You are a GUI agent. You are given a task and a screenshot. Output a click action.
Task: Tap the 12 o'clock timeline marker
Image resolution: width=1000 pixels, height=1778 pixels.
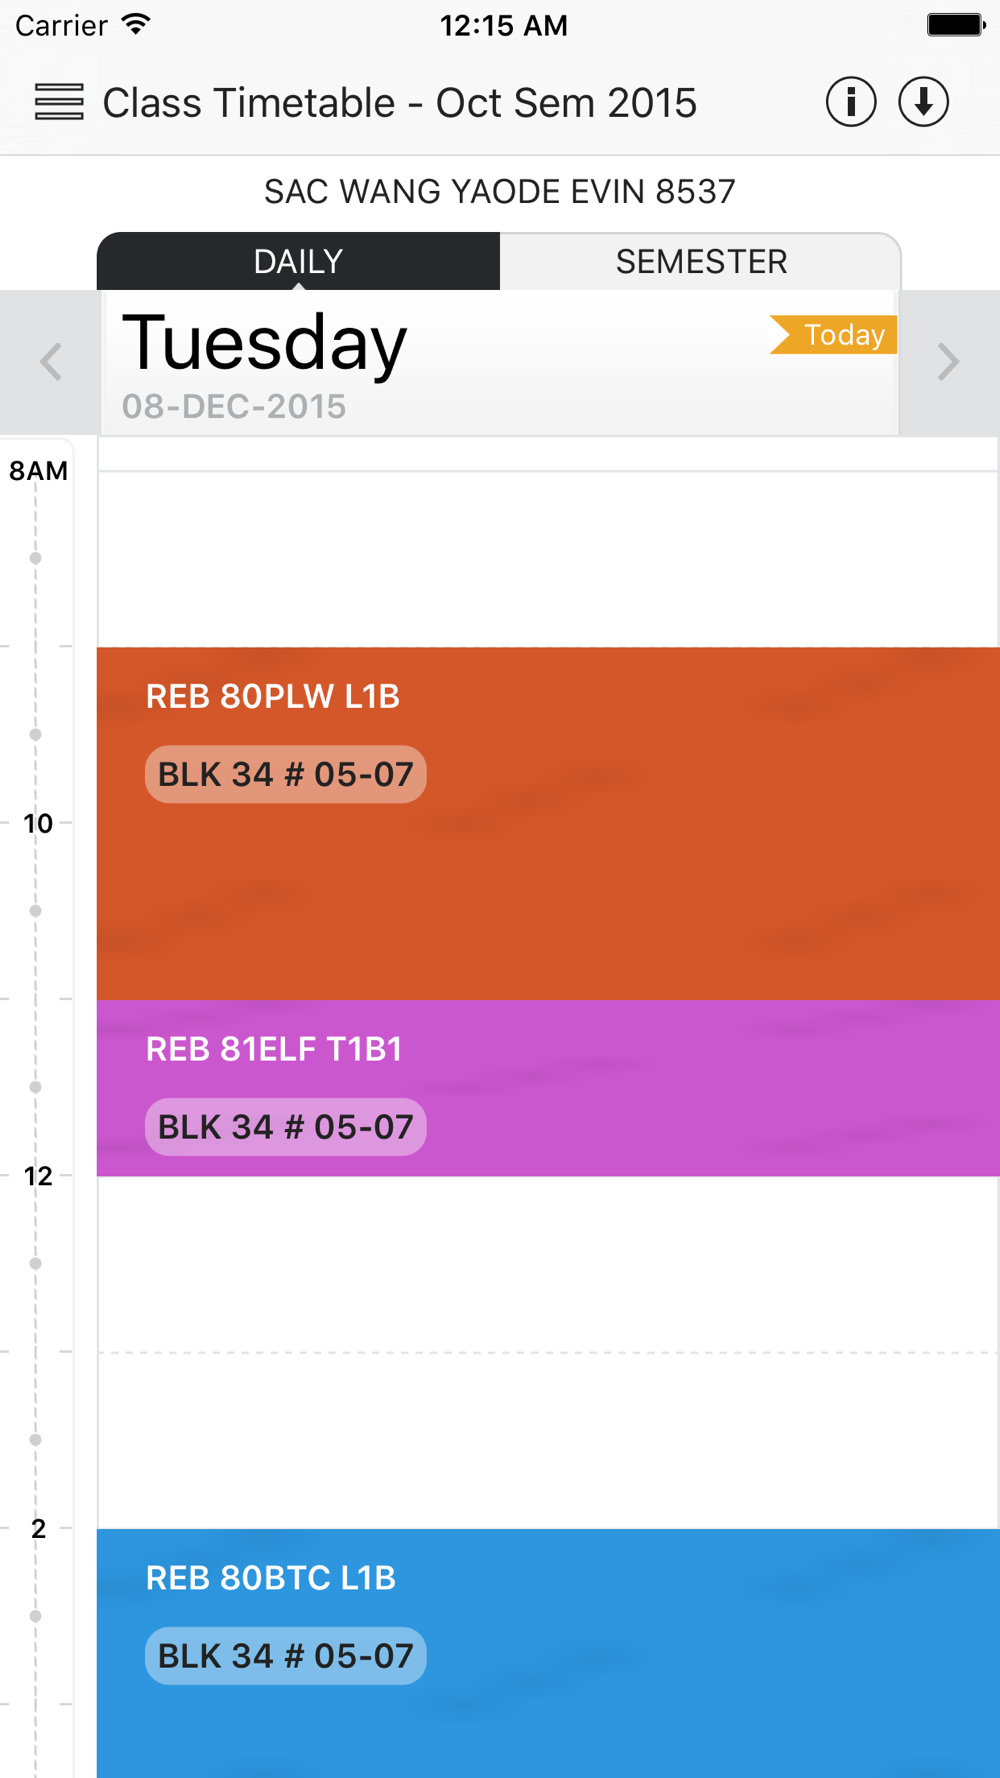coord(38,1176)
